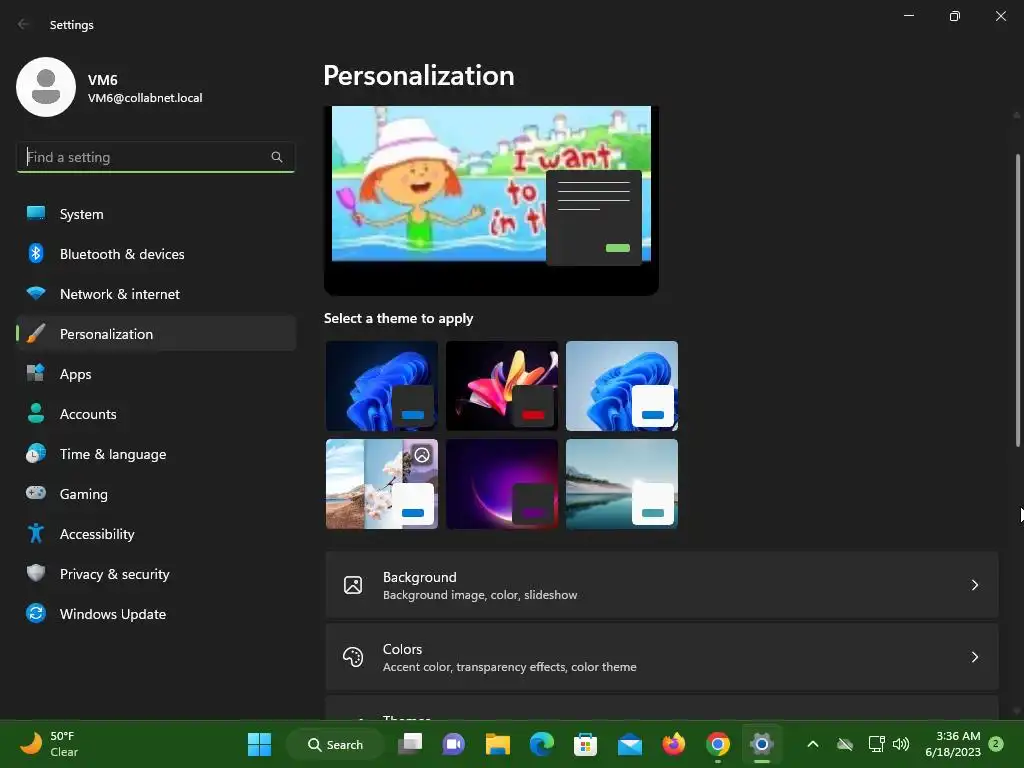Click the OneDrive cloud tray icon
Viewport: 1024px width, 768px height.
(845, 744)
